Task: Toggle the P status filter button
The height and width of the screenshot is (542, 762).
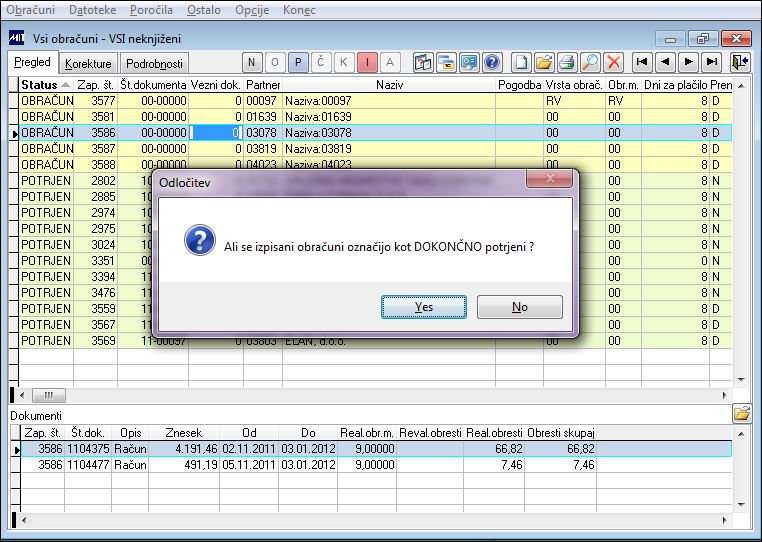Action: pyautogui.click(x=298, y=63)
